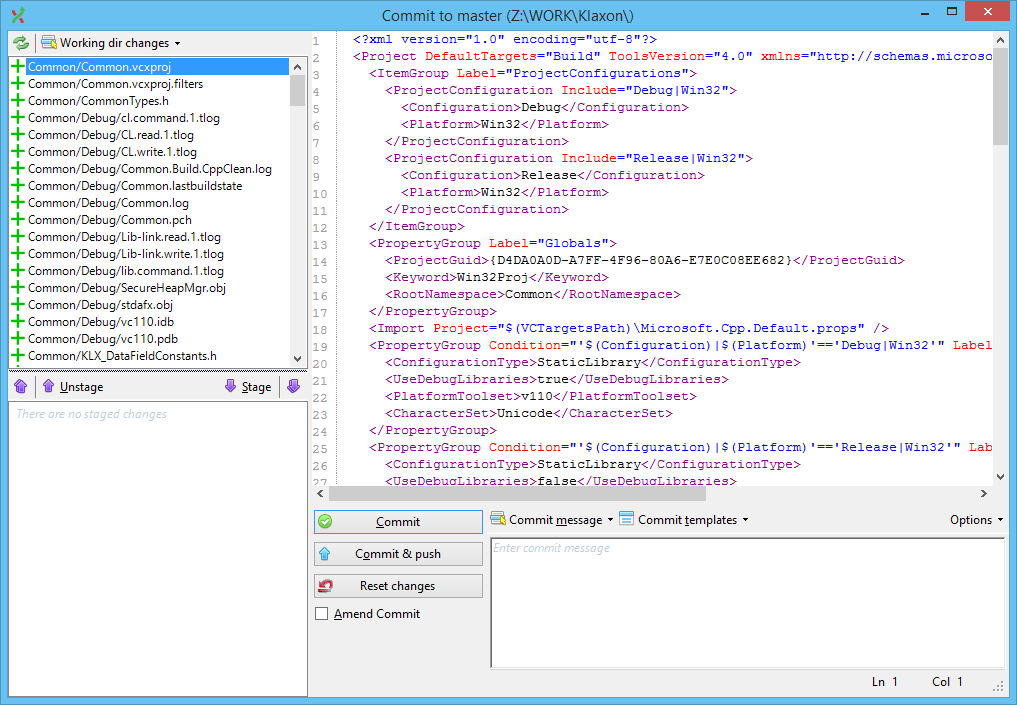Click into the commit message text box
Image resolution: width=1017 pixels, height=705 pixels.
click(x=748, y=603)
